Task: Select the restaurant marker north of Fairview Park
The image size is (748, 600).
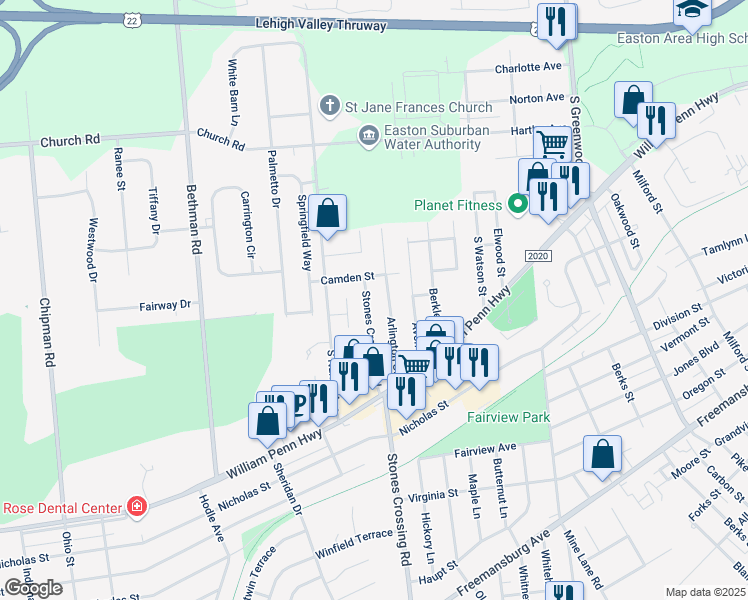Action: [x=479, y=365]
